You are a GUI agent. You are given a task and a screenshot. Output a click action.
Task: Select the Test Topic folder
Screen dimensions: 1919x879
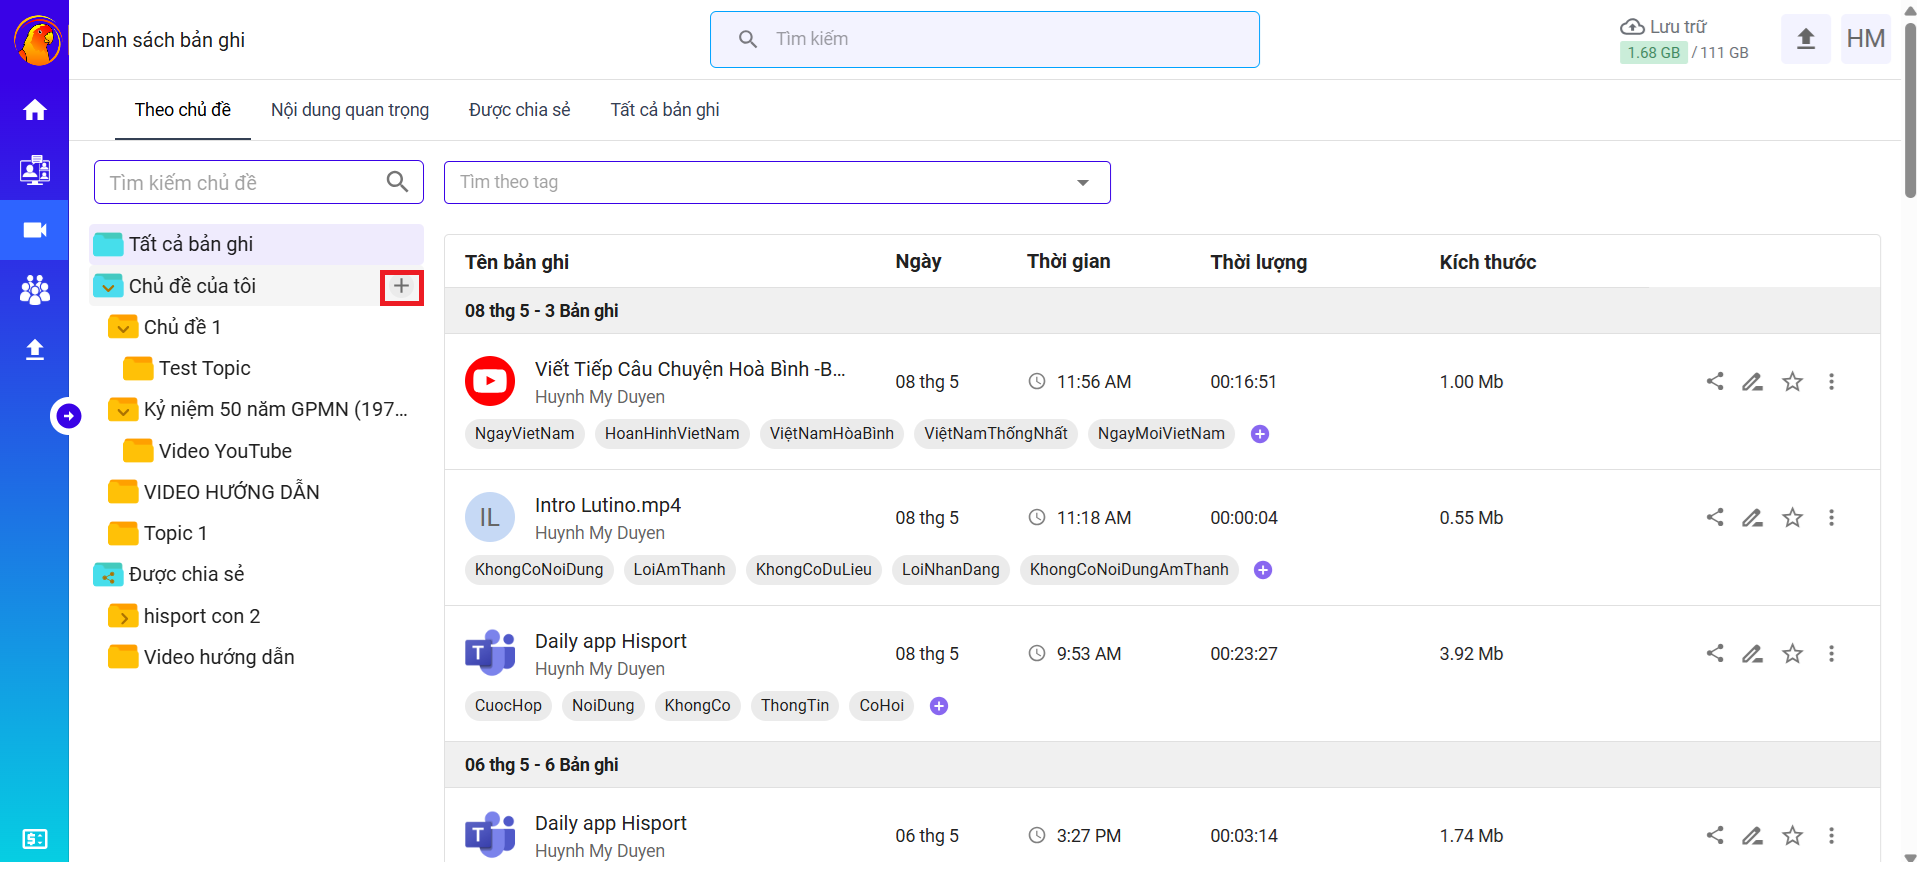tap(204, 368)
